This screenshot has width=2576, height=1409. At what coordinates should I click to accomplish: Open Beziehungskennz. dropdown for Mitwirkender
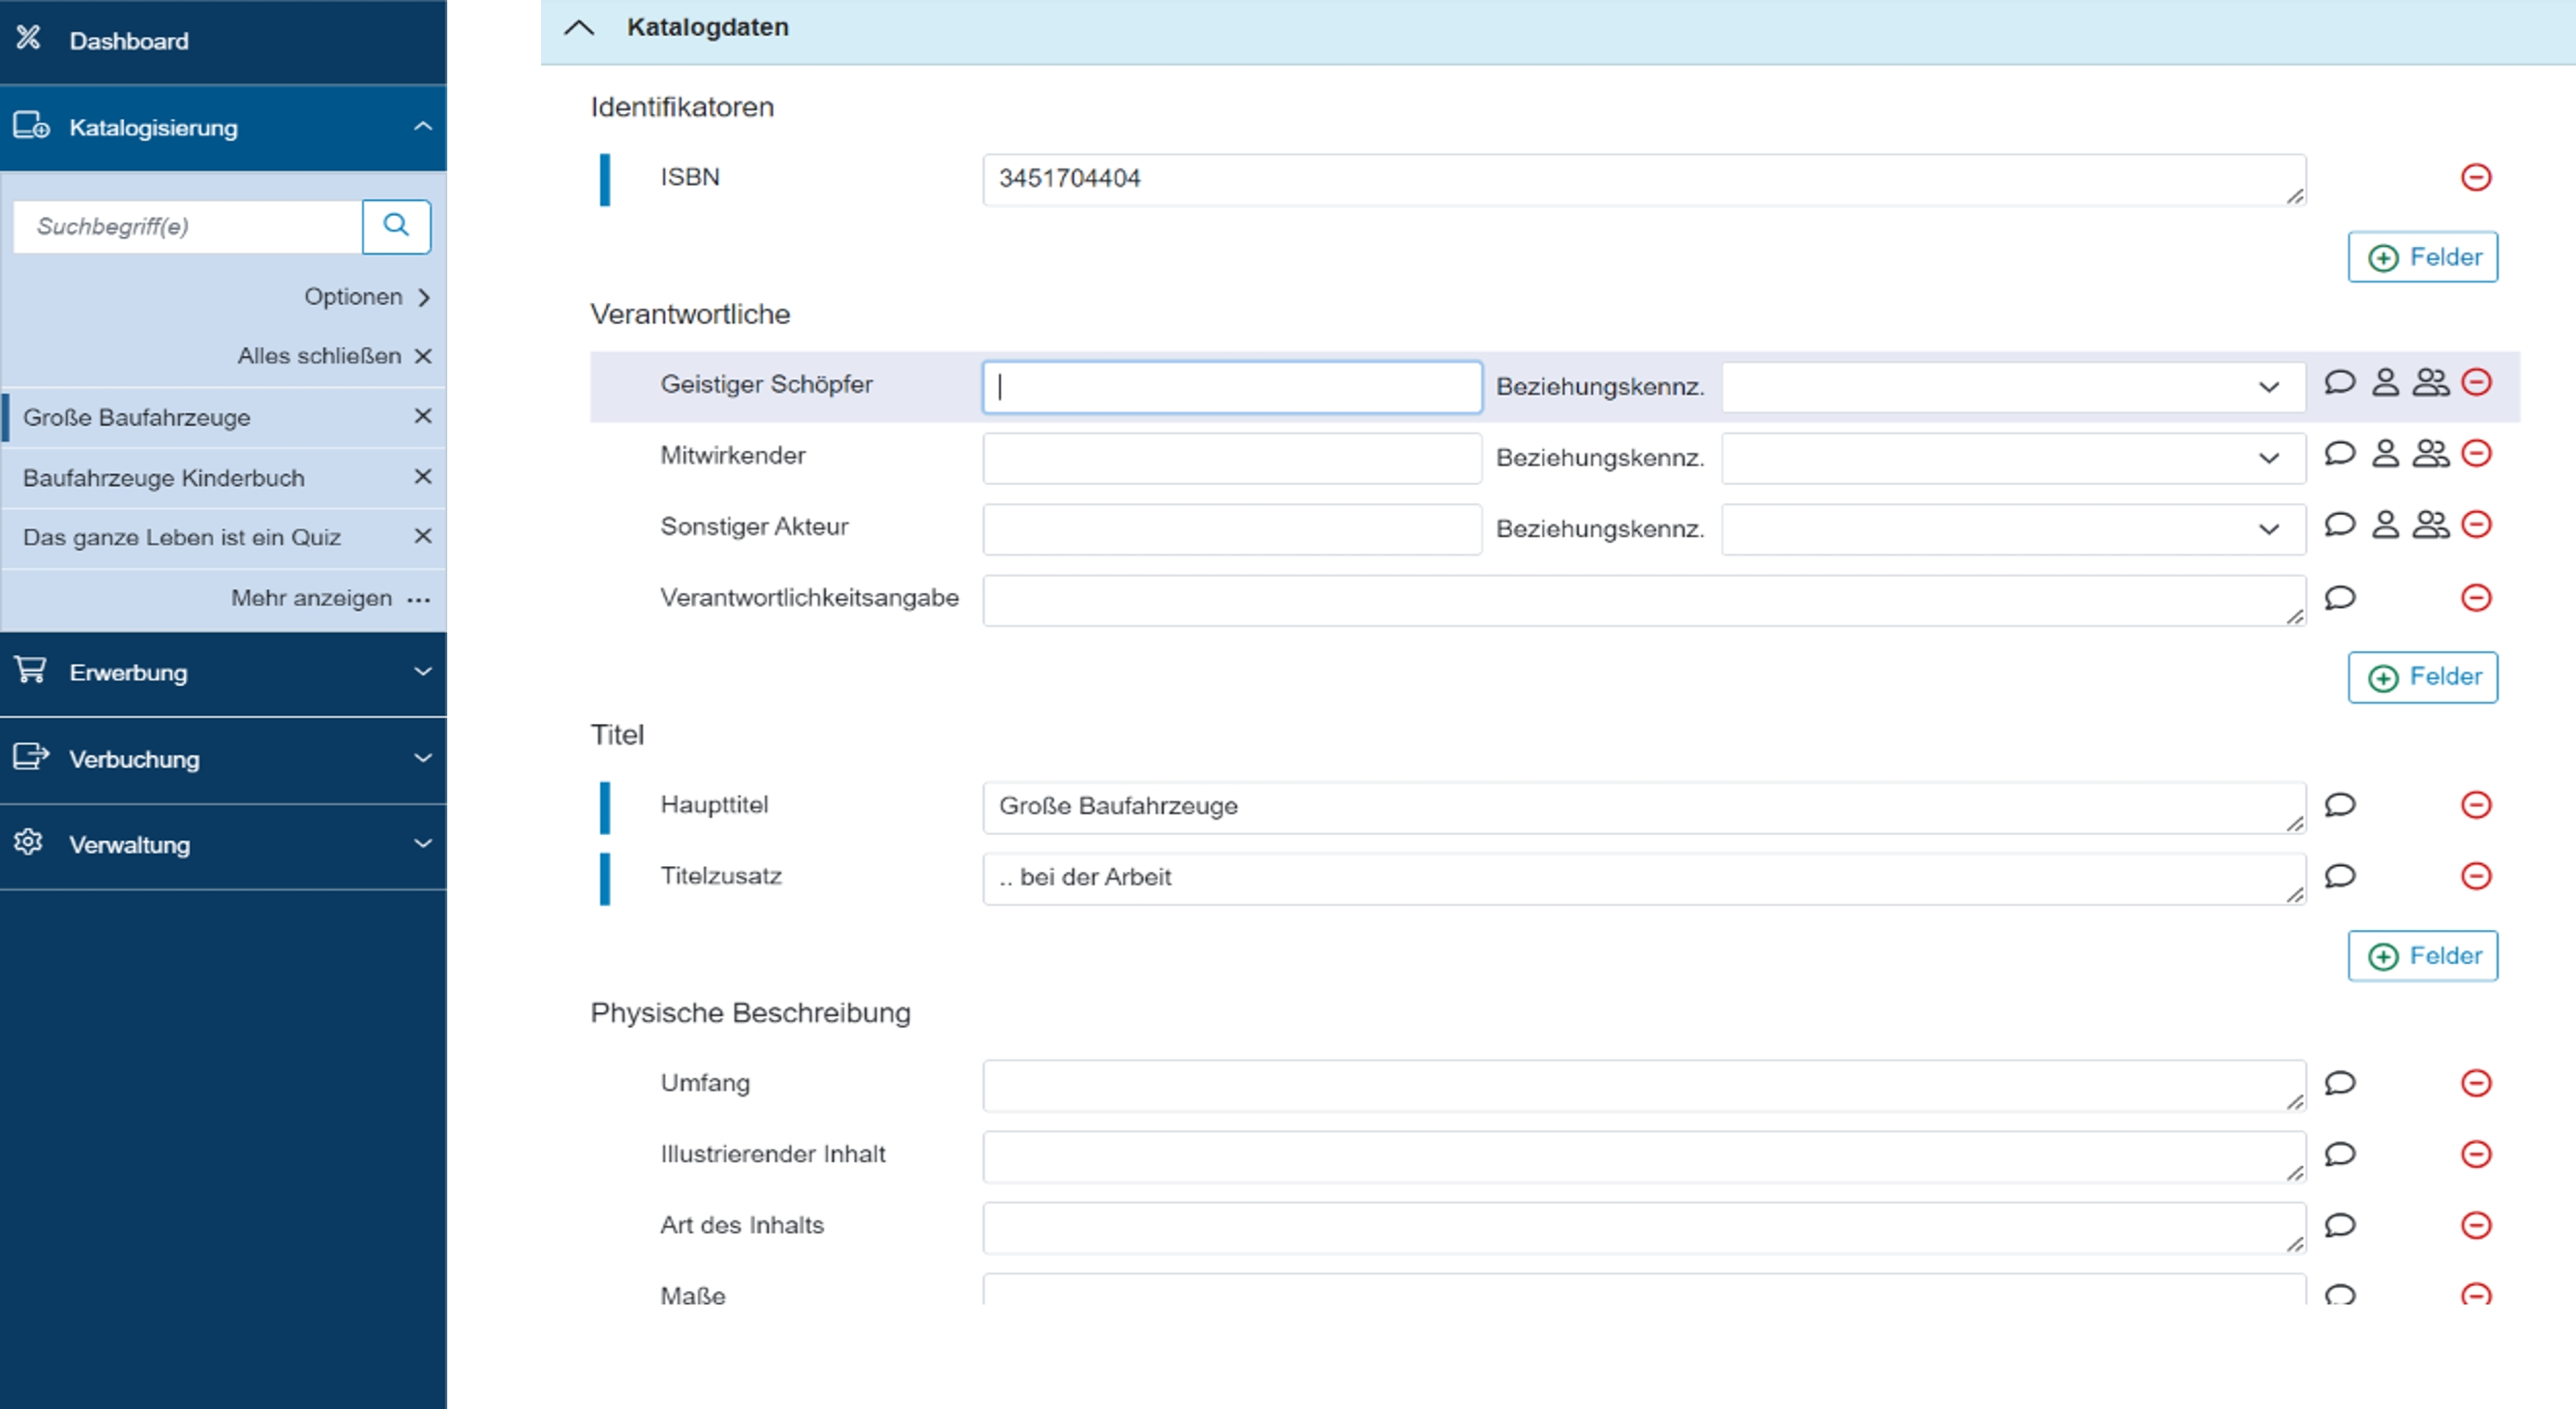pyautogui.click(x=2012, y=458)
